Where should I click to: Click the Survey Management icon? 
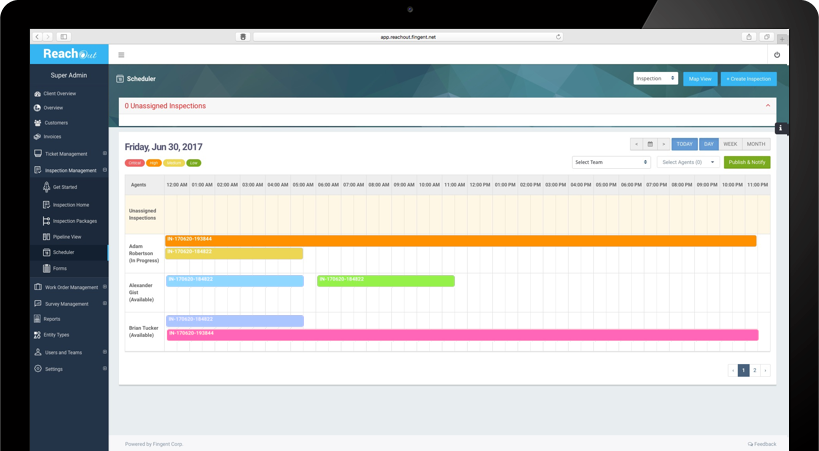(38, 304)
